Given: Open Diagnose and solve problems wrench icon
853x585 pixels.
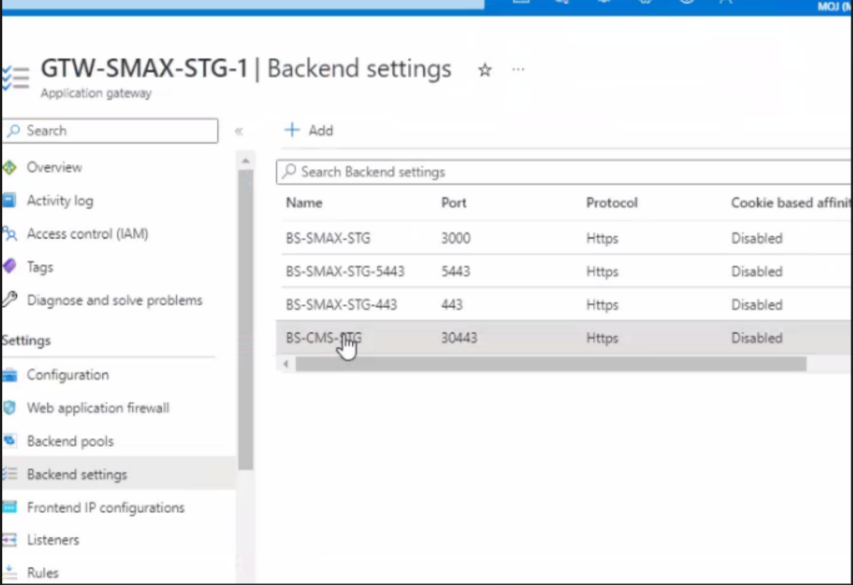Looking at the screenshot, I should coord(11,300).
